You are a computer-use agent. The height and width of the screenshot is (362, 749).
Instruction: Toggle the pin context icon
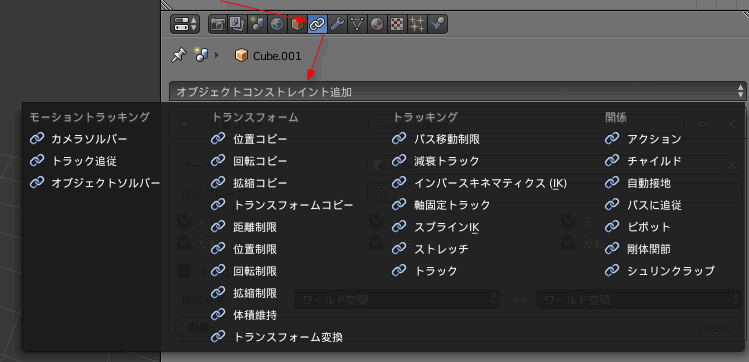179,55
